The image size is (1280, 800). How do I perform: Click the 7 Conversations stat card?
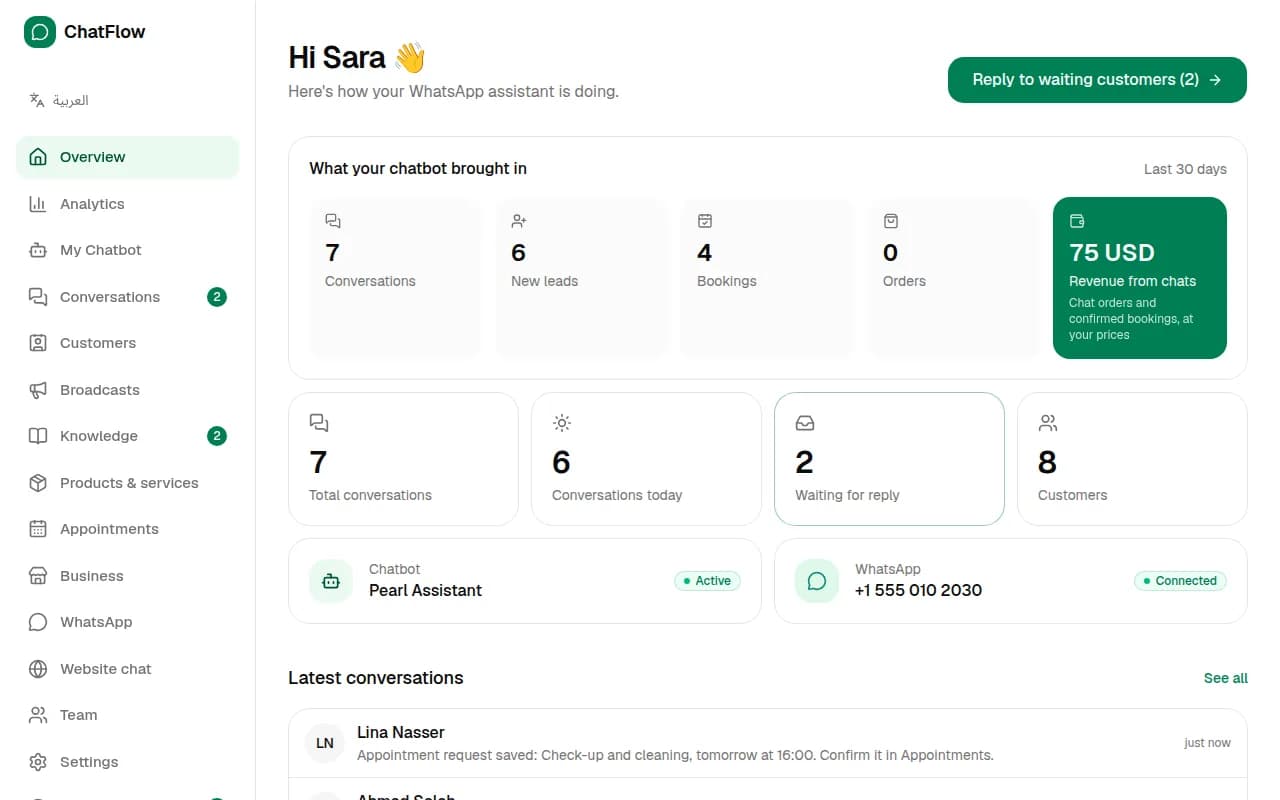point(395,278)
